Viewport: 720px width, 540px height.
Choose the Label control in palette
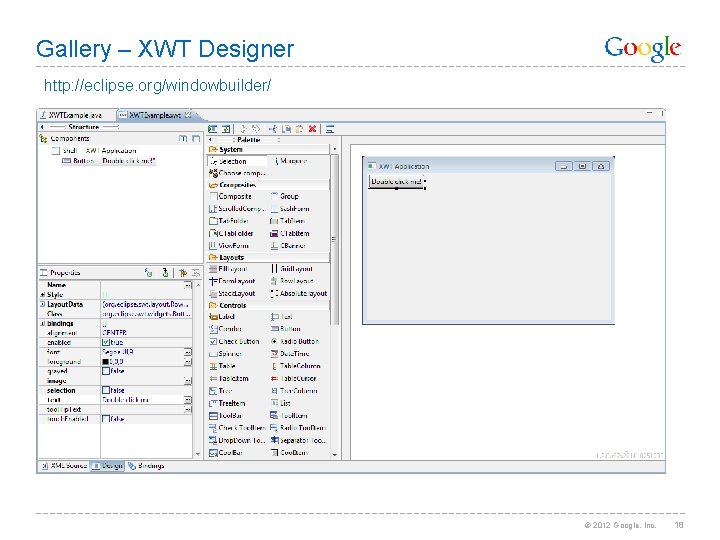coord(222,316)
